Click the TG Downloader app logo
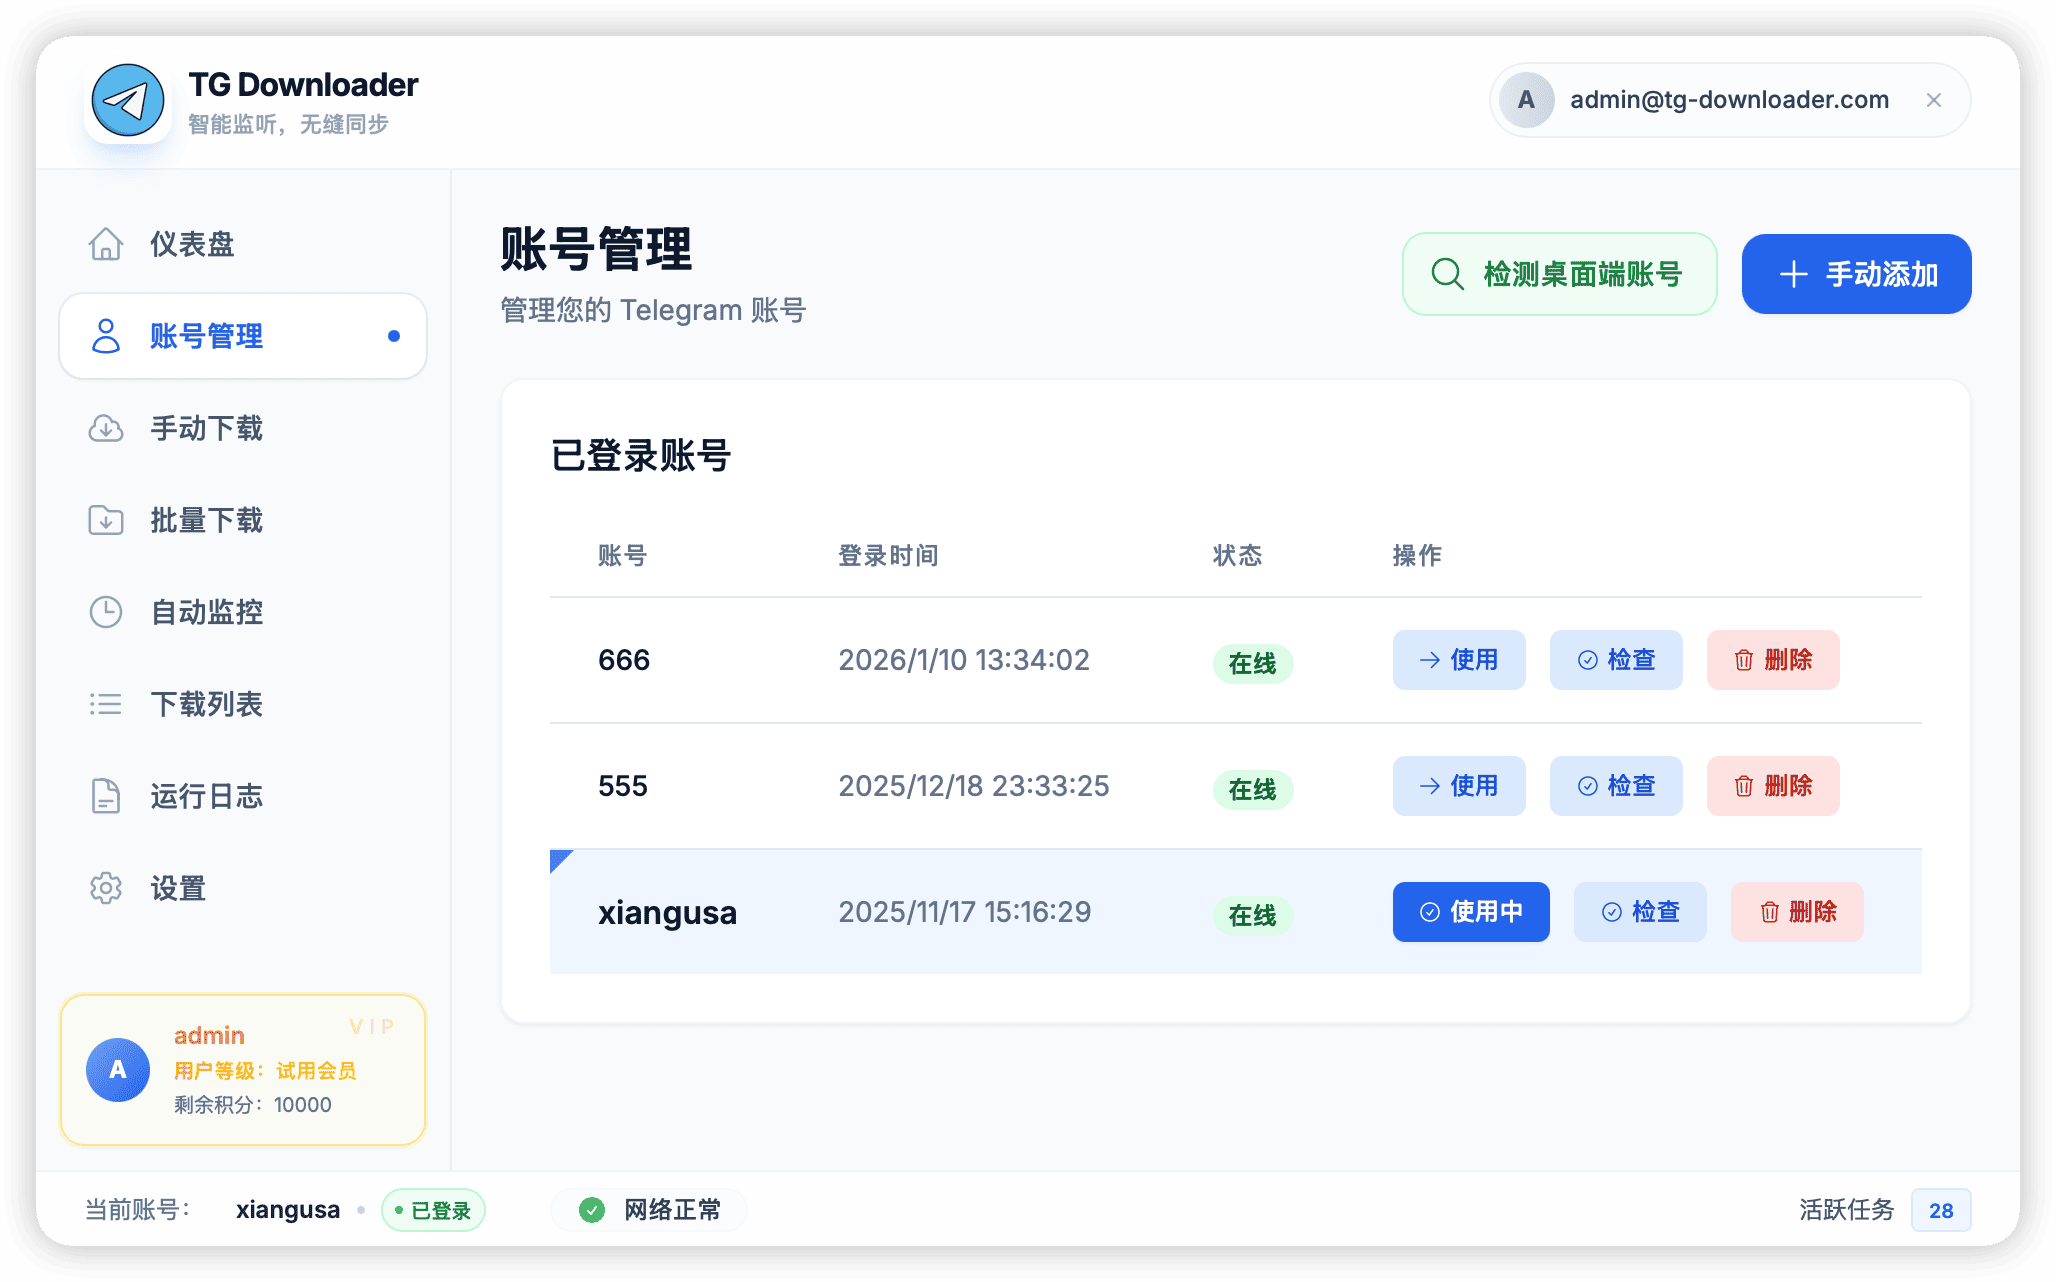 [128, 99]
